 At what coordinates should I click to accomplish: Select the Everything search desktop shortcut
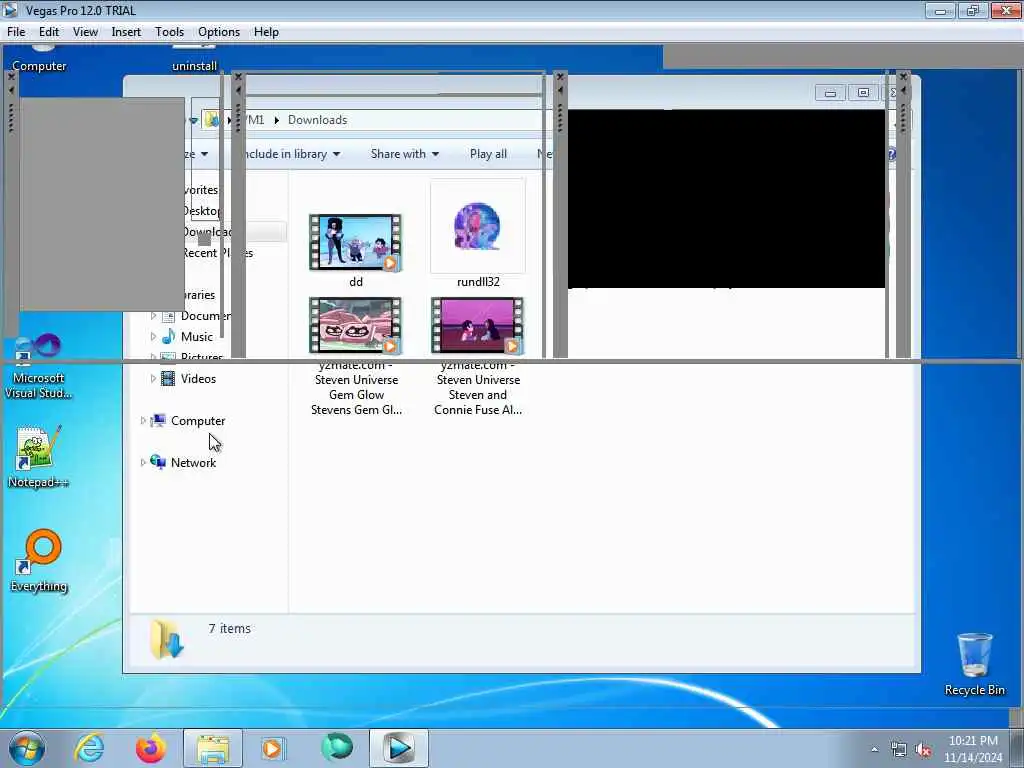tap(39, 562)
